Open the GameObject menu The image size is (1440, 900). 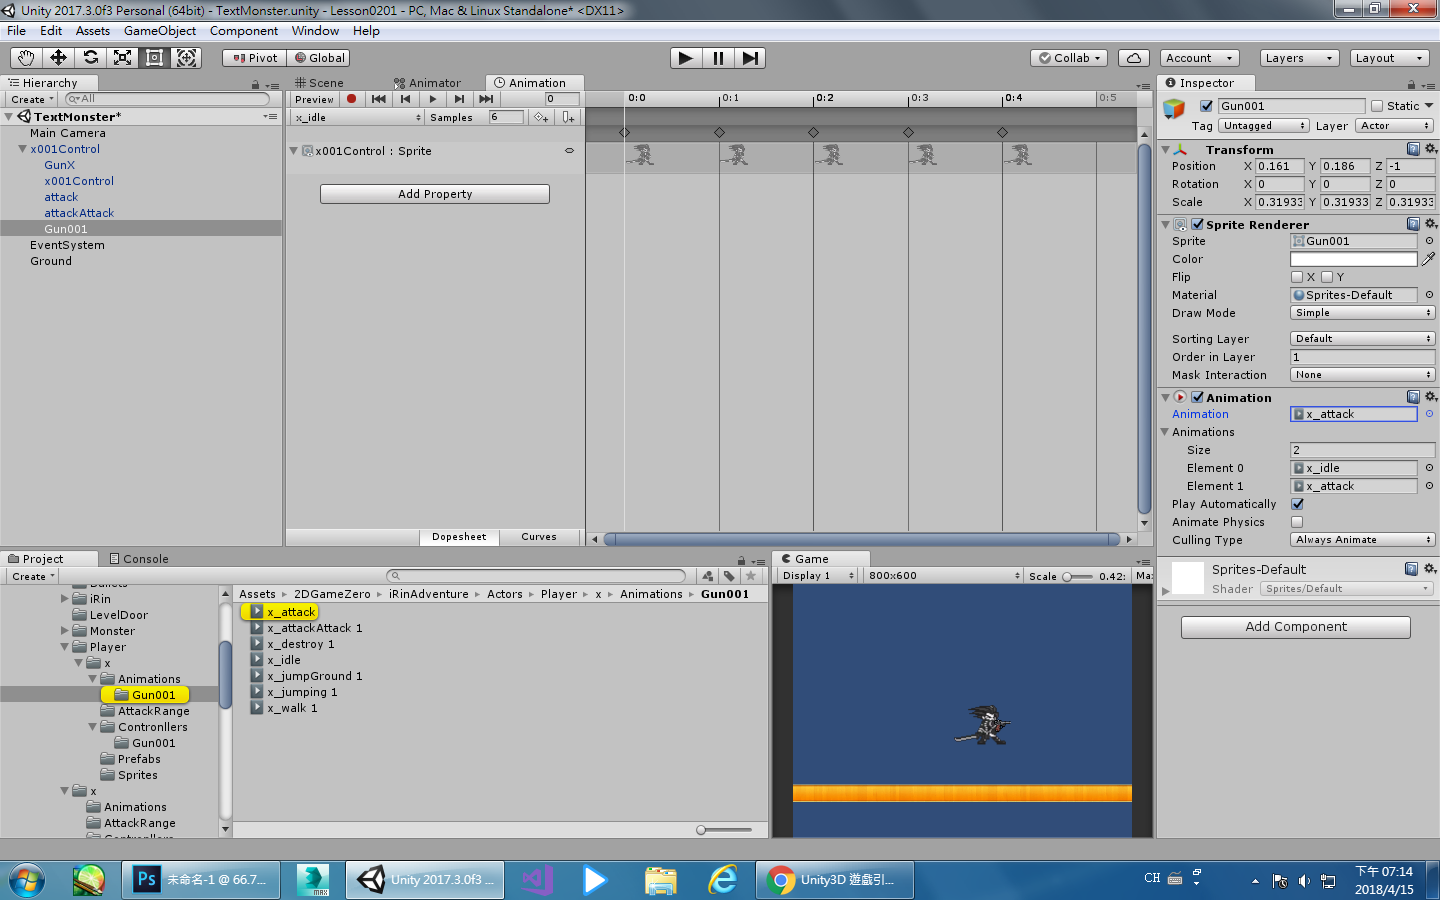pos(160,31)
